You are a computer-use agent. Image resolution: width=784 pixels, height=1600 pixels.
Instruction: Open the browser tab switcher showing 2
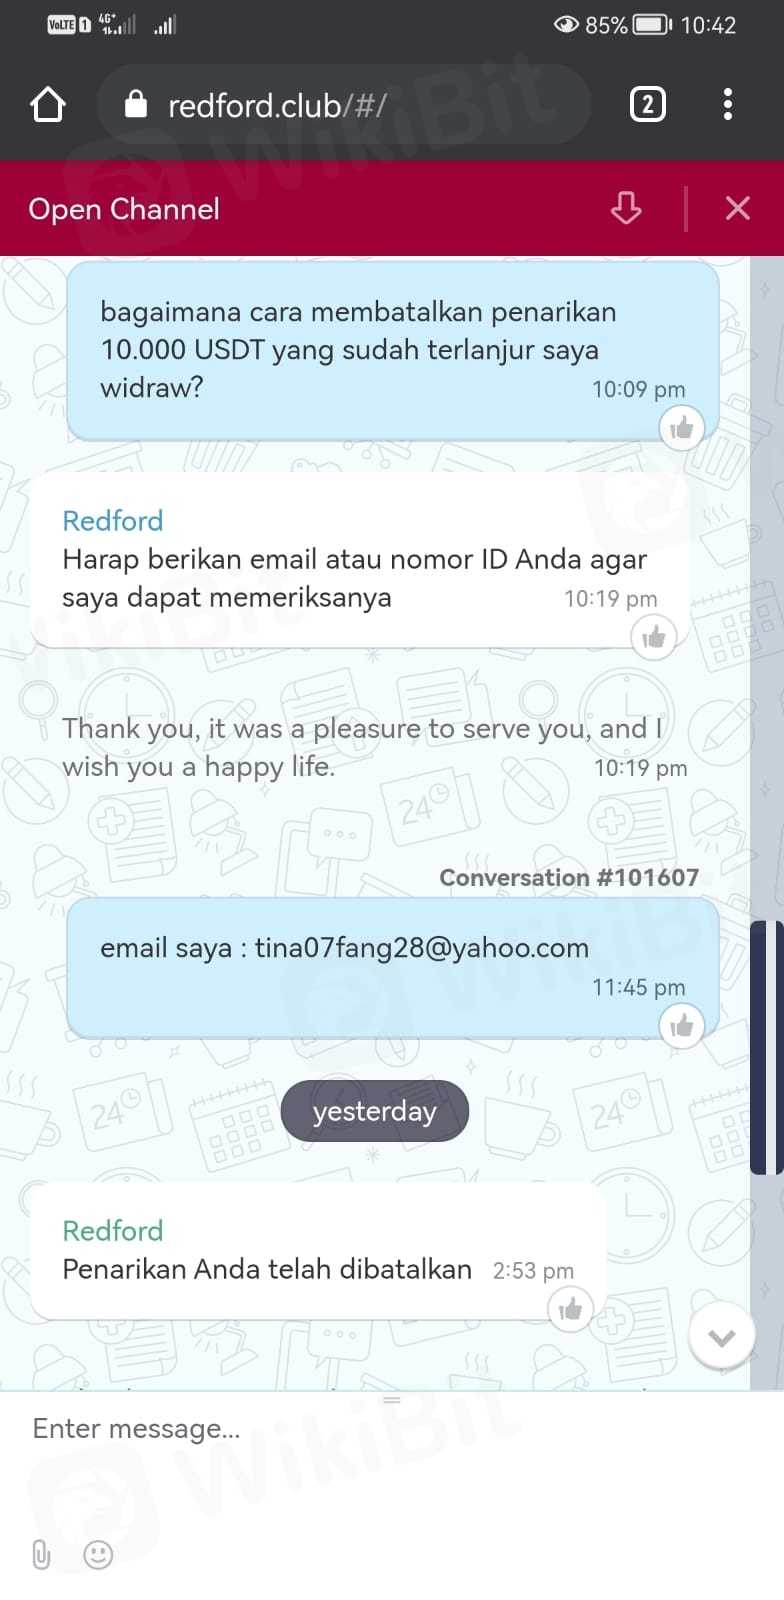click(647, 104)
